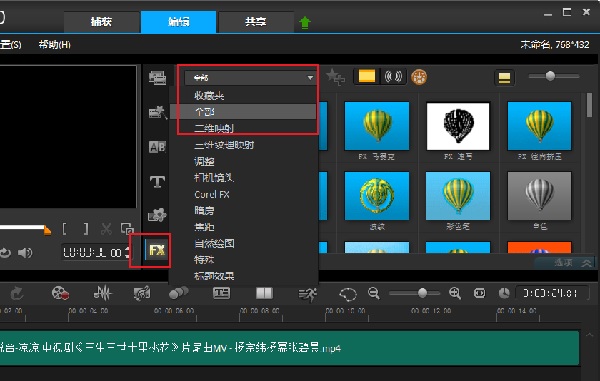600x381 pixels.
Task: Open the 帮助(H) menu
Action: pos(54,45)
